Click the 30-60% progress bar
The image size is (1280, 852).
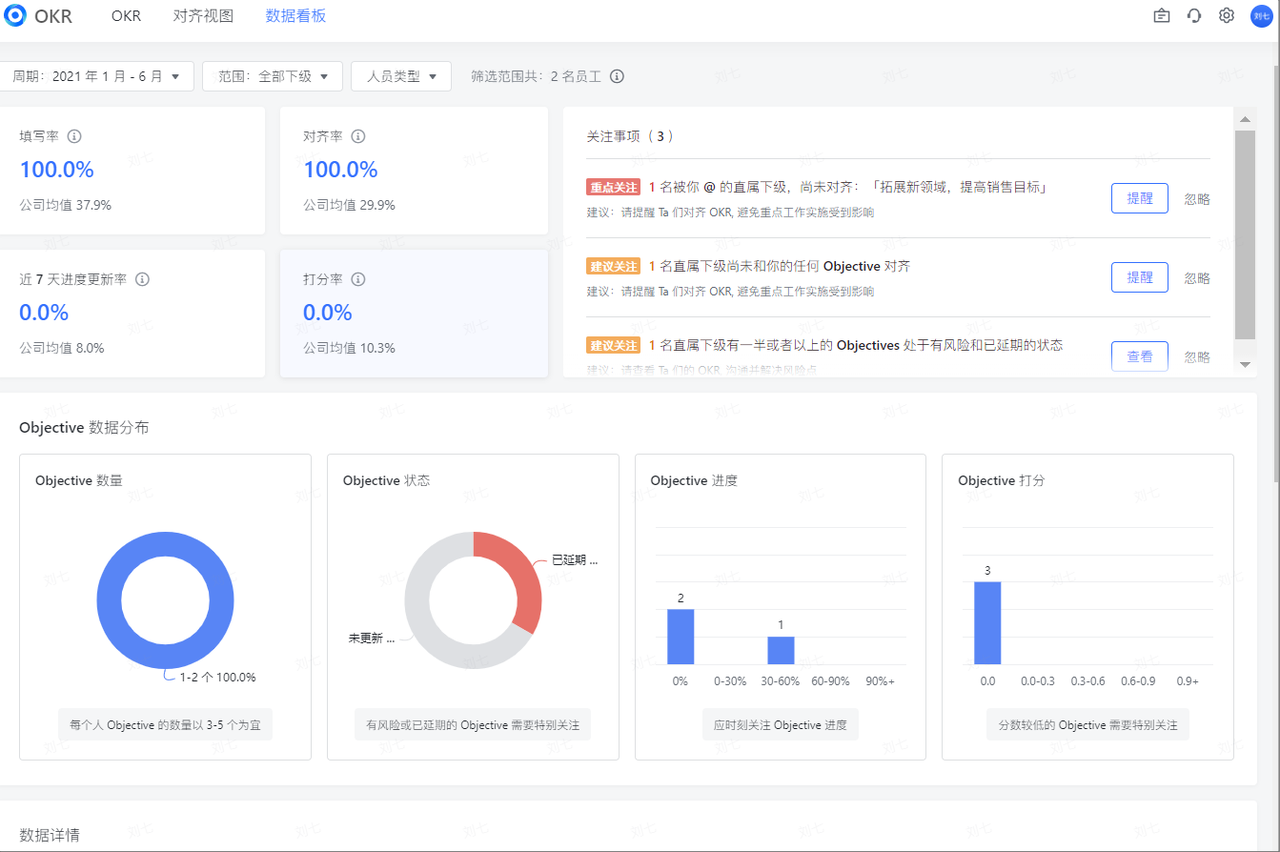pyautogui.click(x=781, y=650)
